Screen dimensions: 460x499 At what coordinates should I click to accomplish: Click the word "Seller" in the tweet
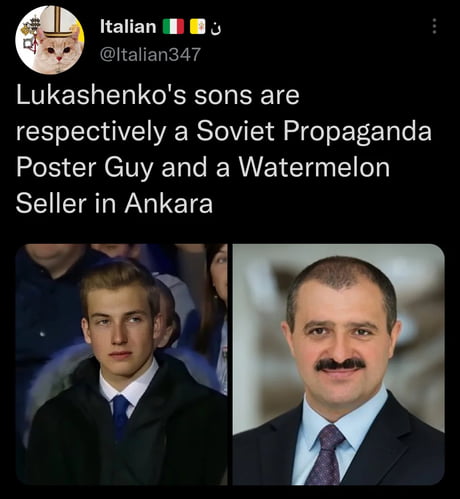(51, 203)
